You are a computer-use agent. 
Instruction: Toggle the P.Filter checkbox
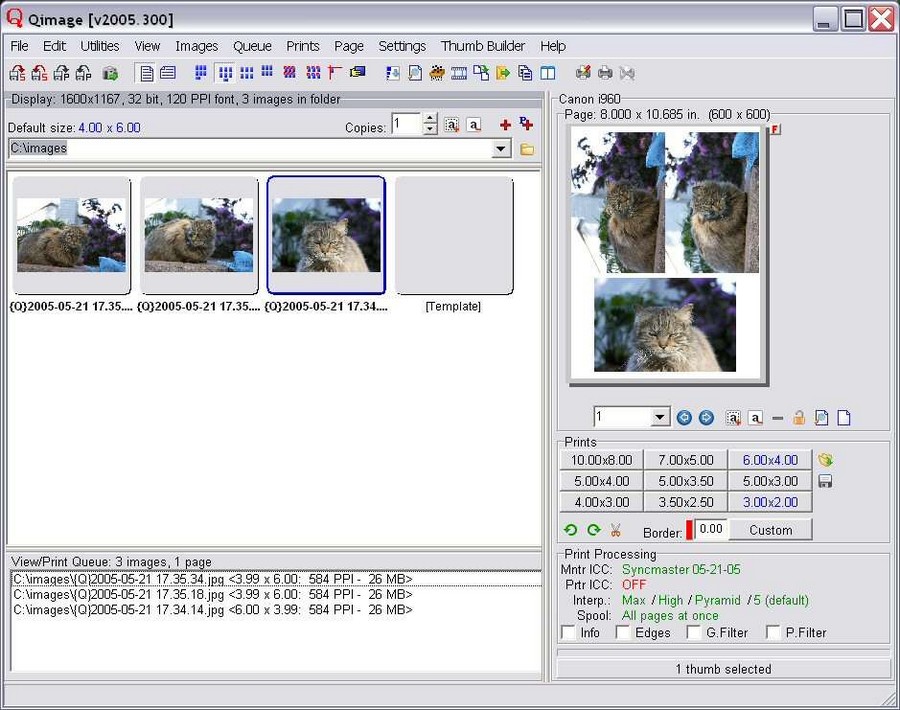(773, 632)
